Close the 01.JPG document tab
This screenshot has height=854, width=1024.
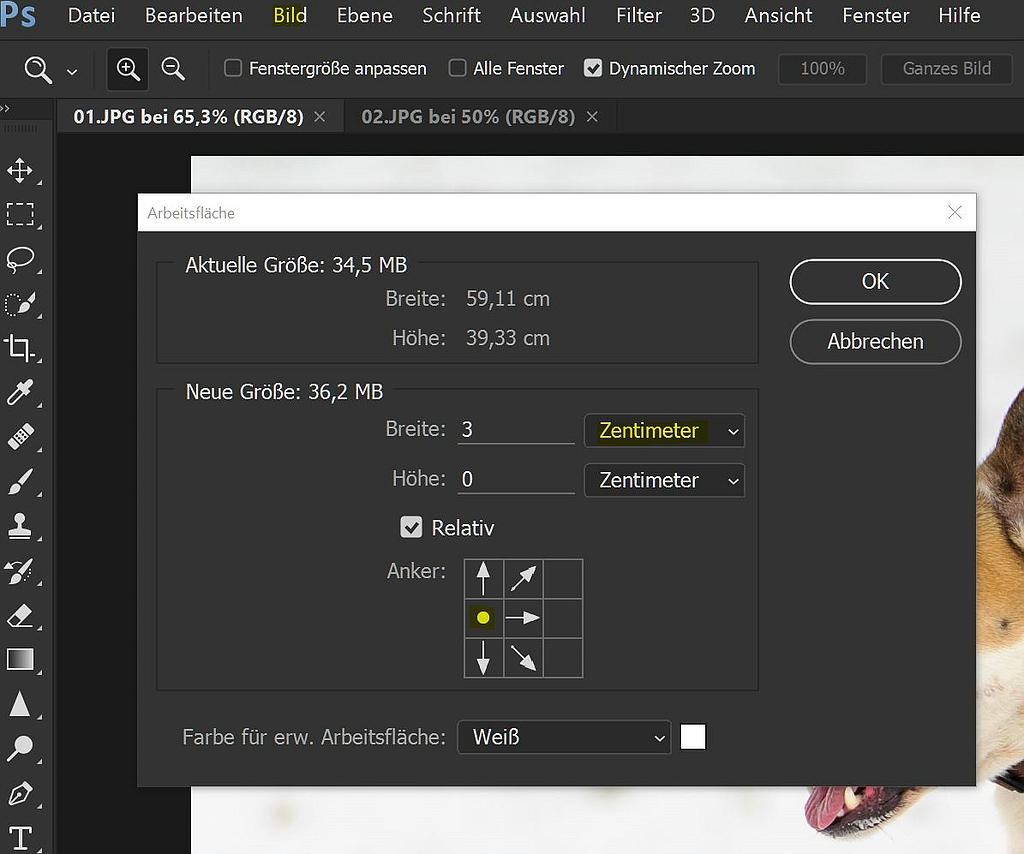pos(319,117)
